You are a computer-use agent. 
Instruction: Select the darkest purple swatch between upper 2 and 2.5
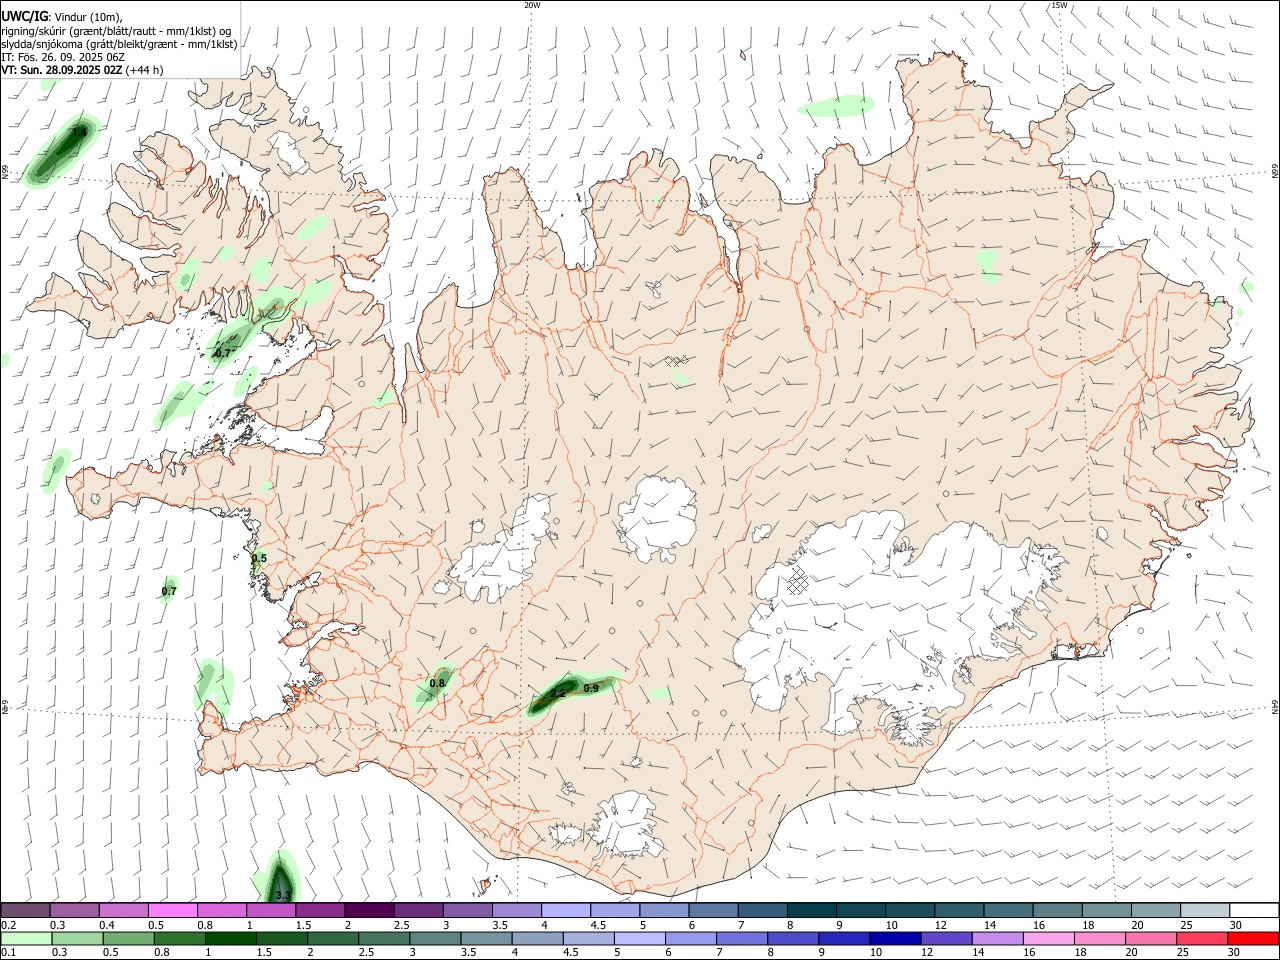[369, 910]
